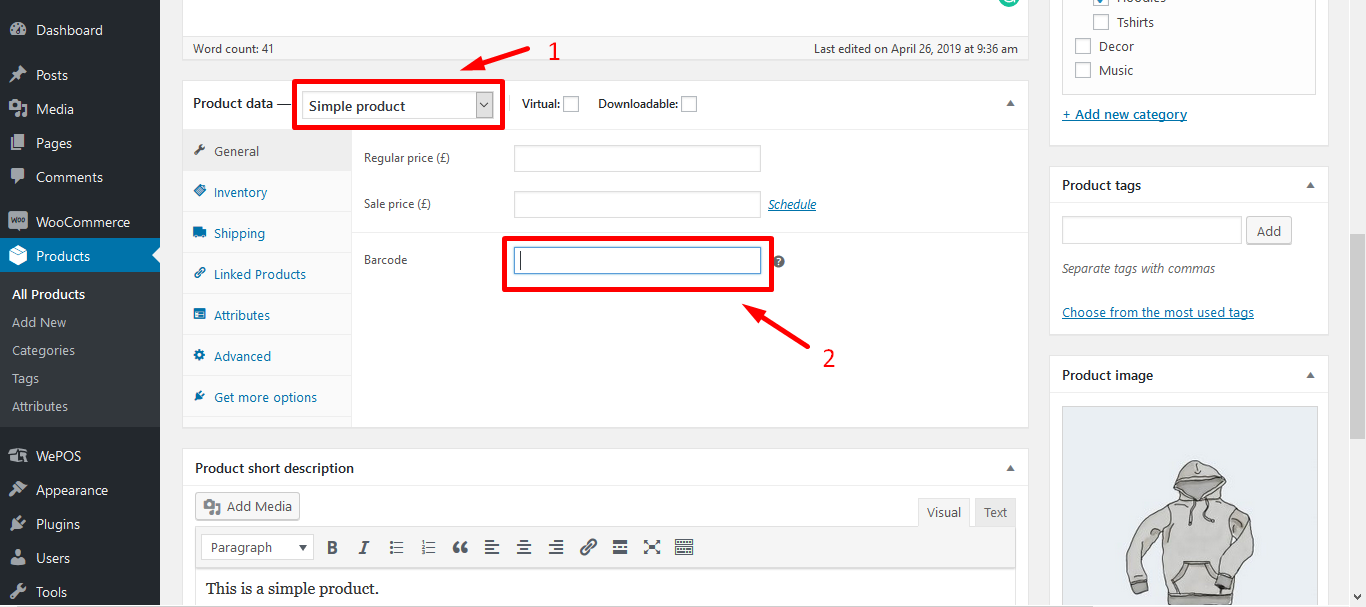Open the Inventory tab in Product data
Image resolution: width=1366 pixels, height=607 pixels.
[x=240, y=191]
